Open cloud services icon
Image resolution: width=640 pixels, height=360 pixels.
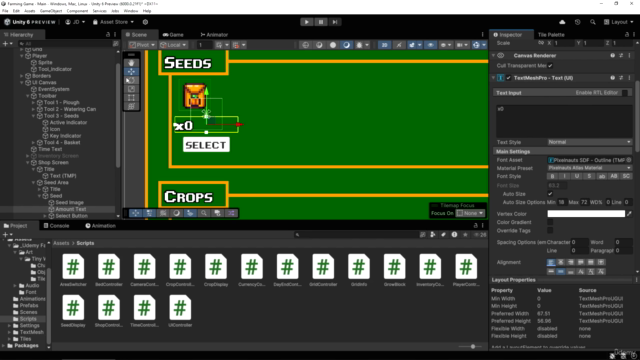(562, 22)
